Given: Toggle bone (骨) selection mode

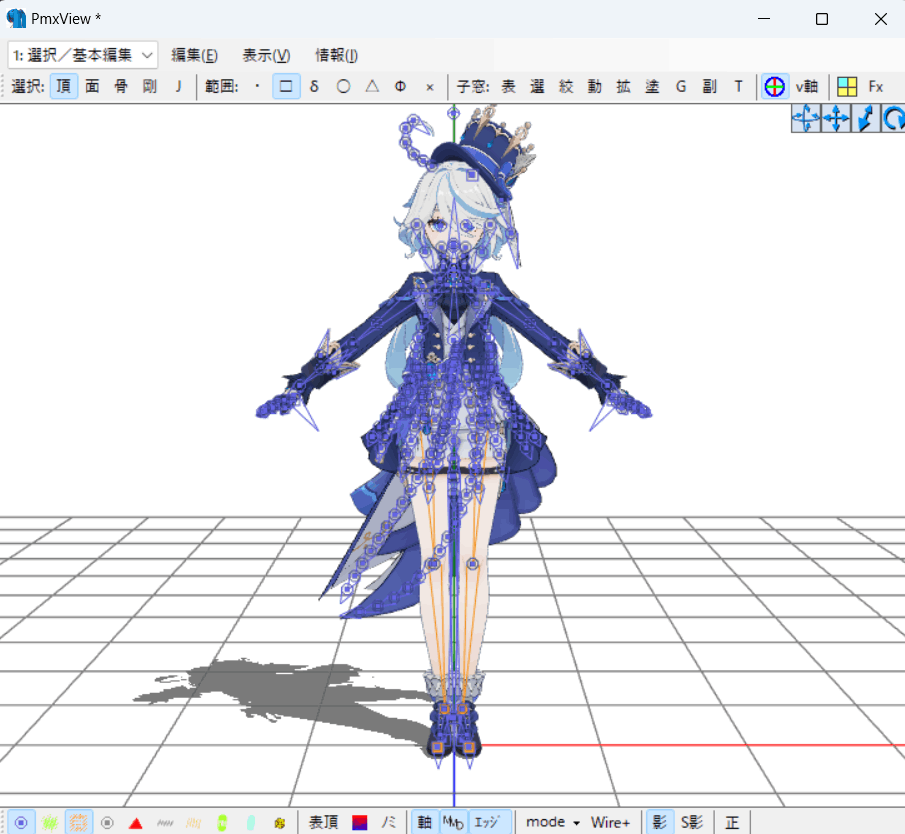Looking at the screenshot, I should (121, 87).
